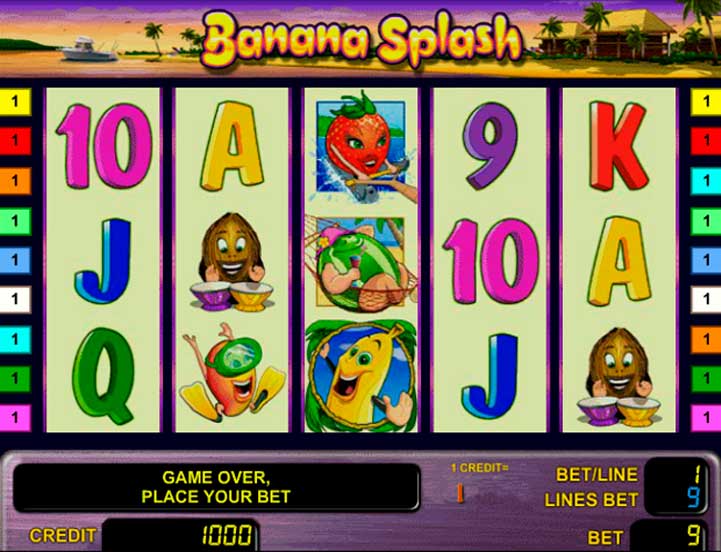721x552 pixels.
Task: Click the Game Over message panel
Action: (216, 487)
